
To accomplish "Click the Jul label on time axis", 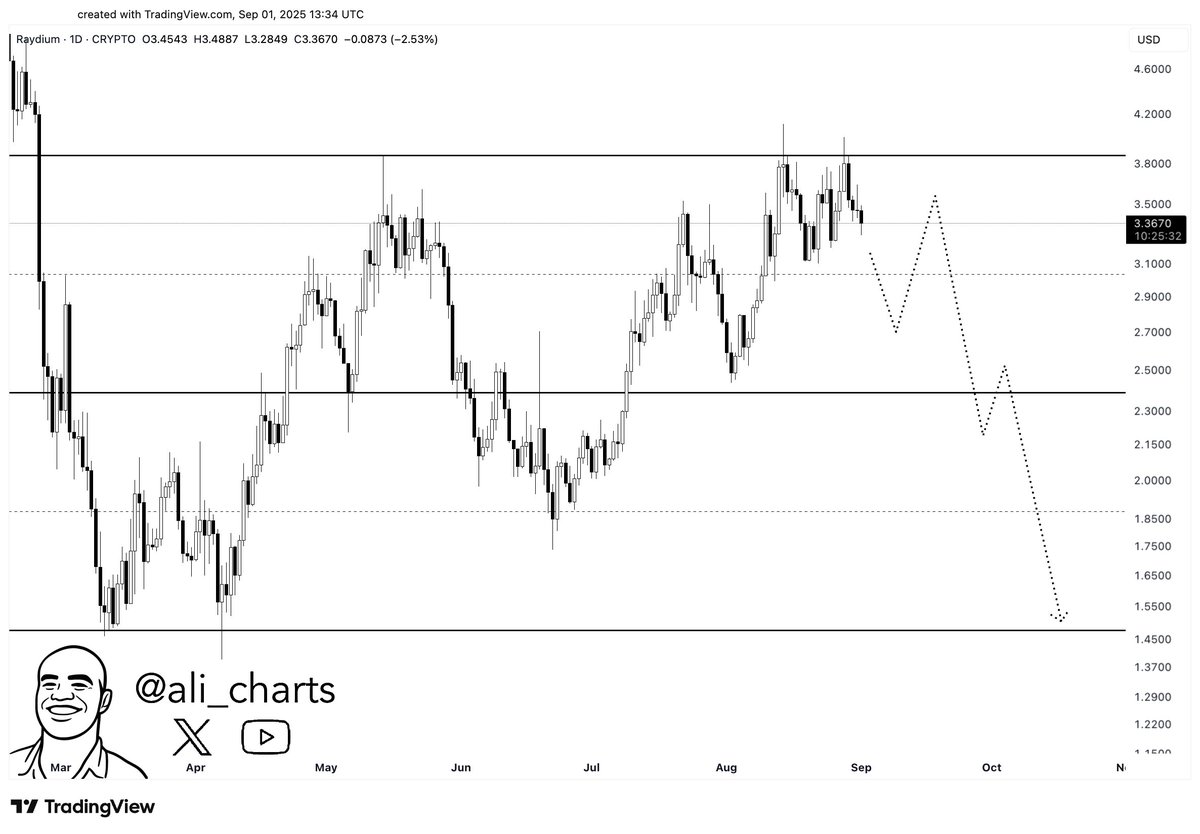I will [x=591, y=768].
